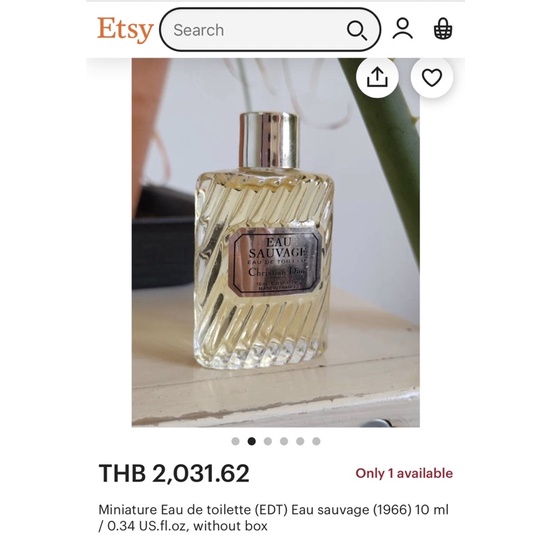
Task: Click the THB 2,031.62 price
Action: pyautogui.click(x=174, y=473)
